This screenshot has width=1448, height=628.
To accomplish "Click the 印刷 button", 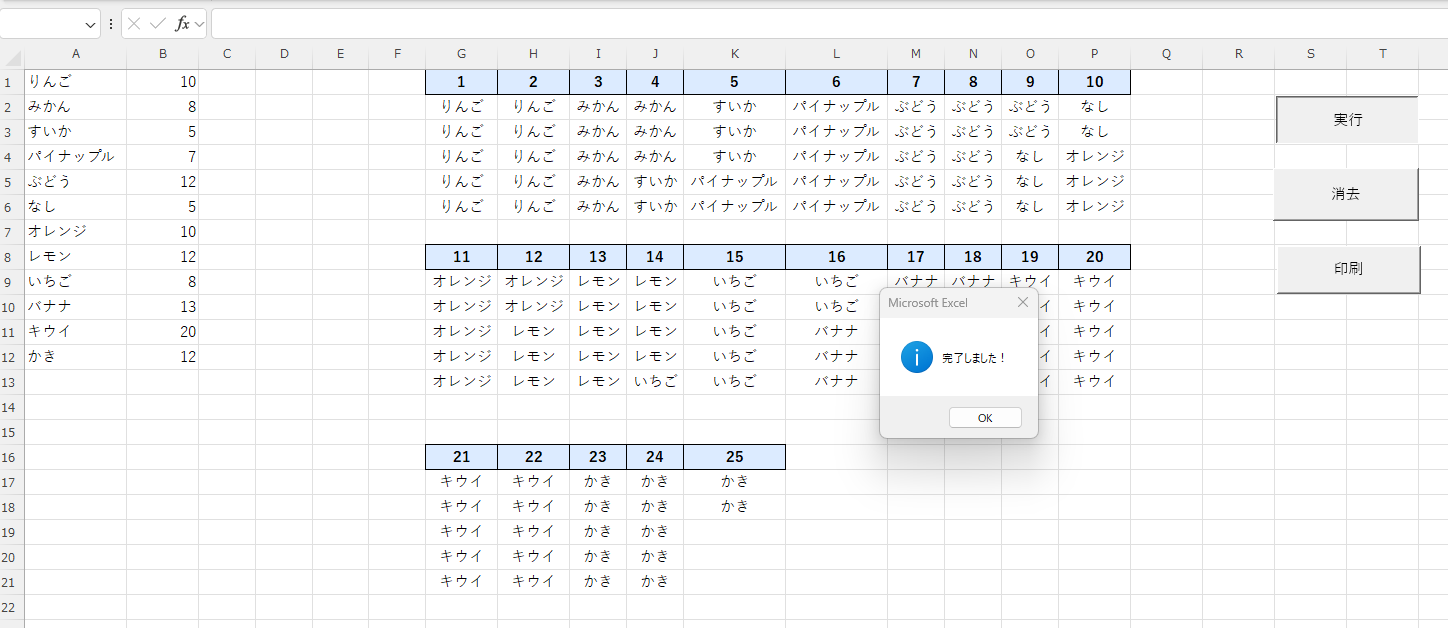I will (1347, 269).
